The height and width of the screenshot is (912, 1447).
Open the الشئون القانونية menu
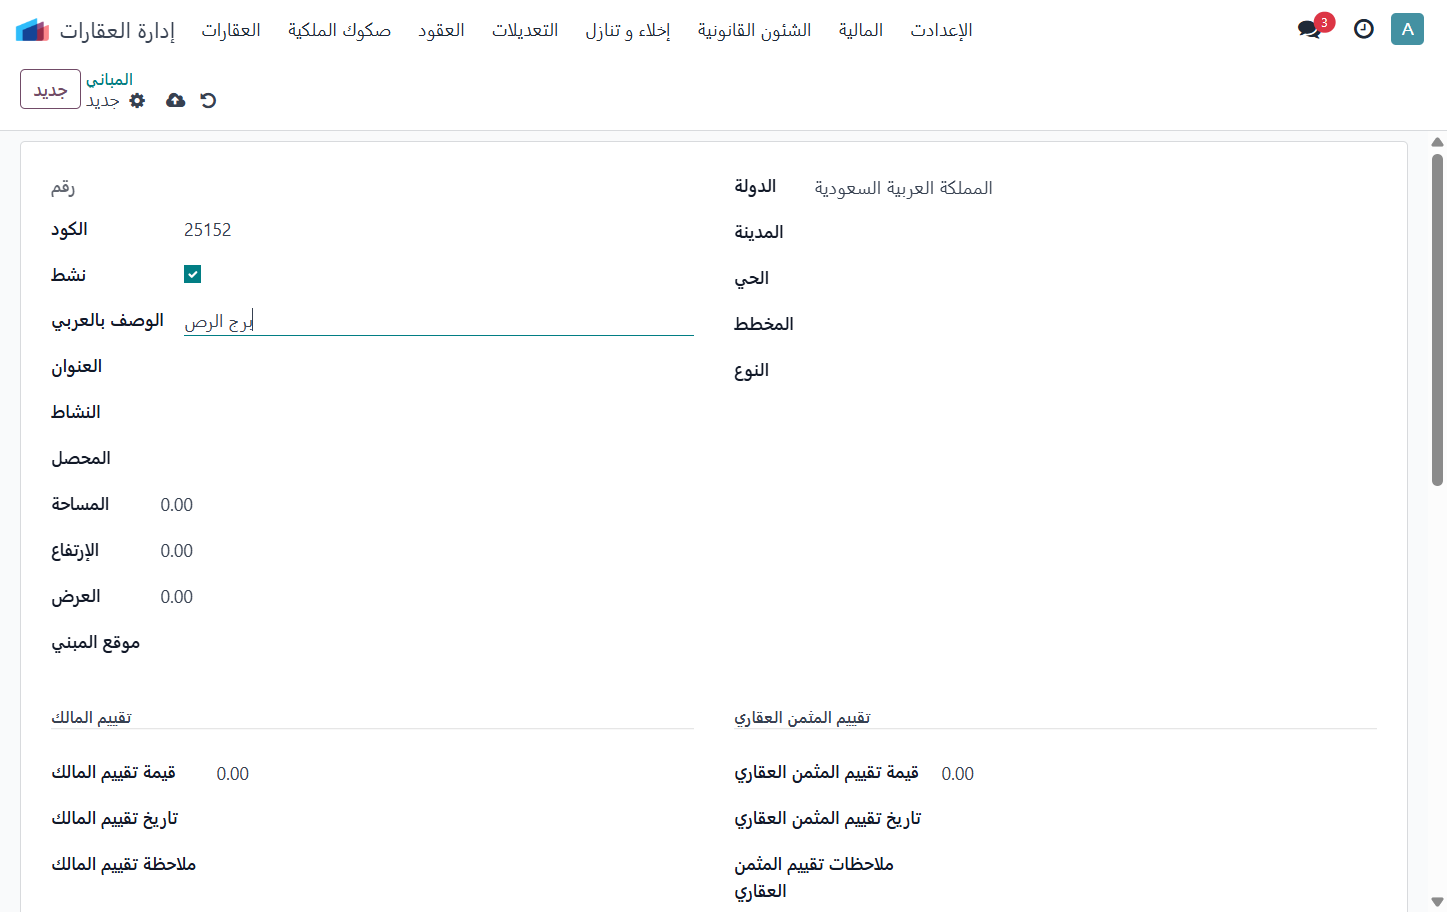point(754,30)
